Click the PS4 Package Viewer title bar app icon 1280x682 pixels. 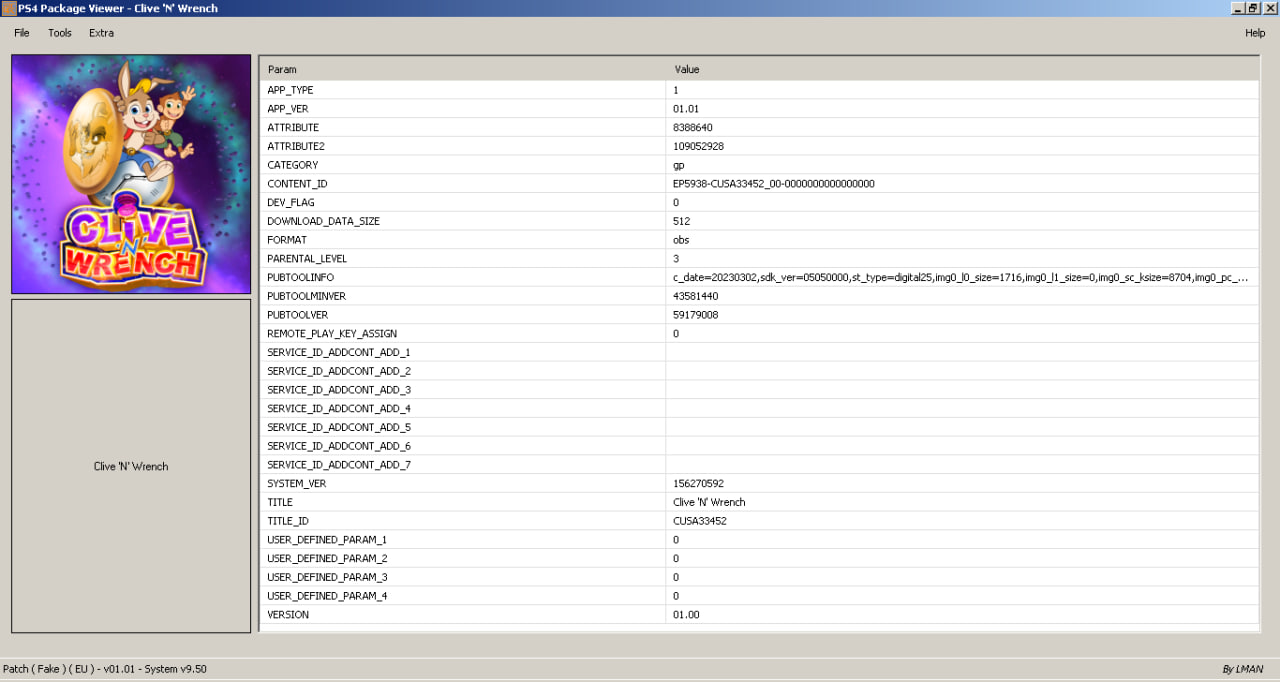tap(8, 8)
